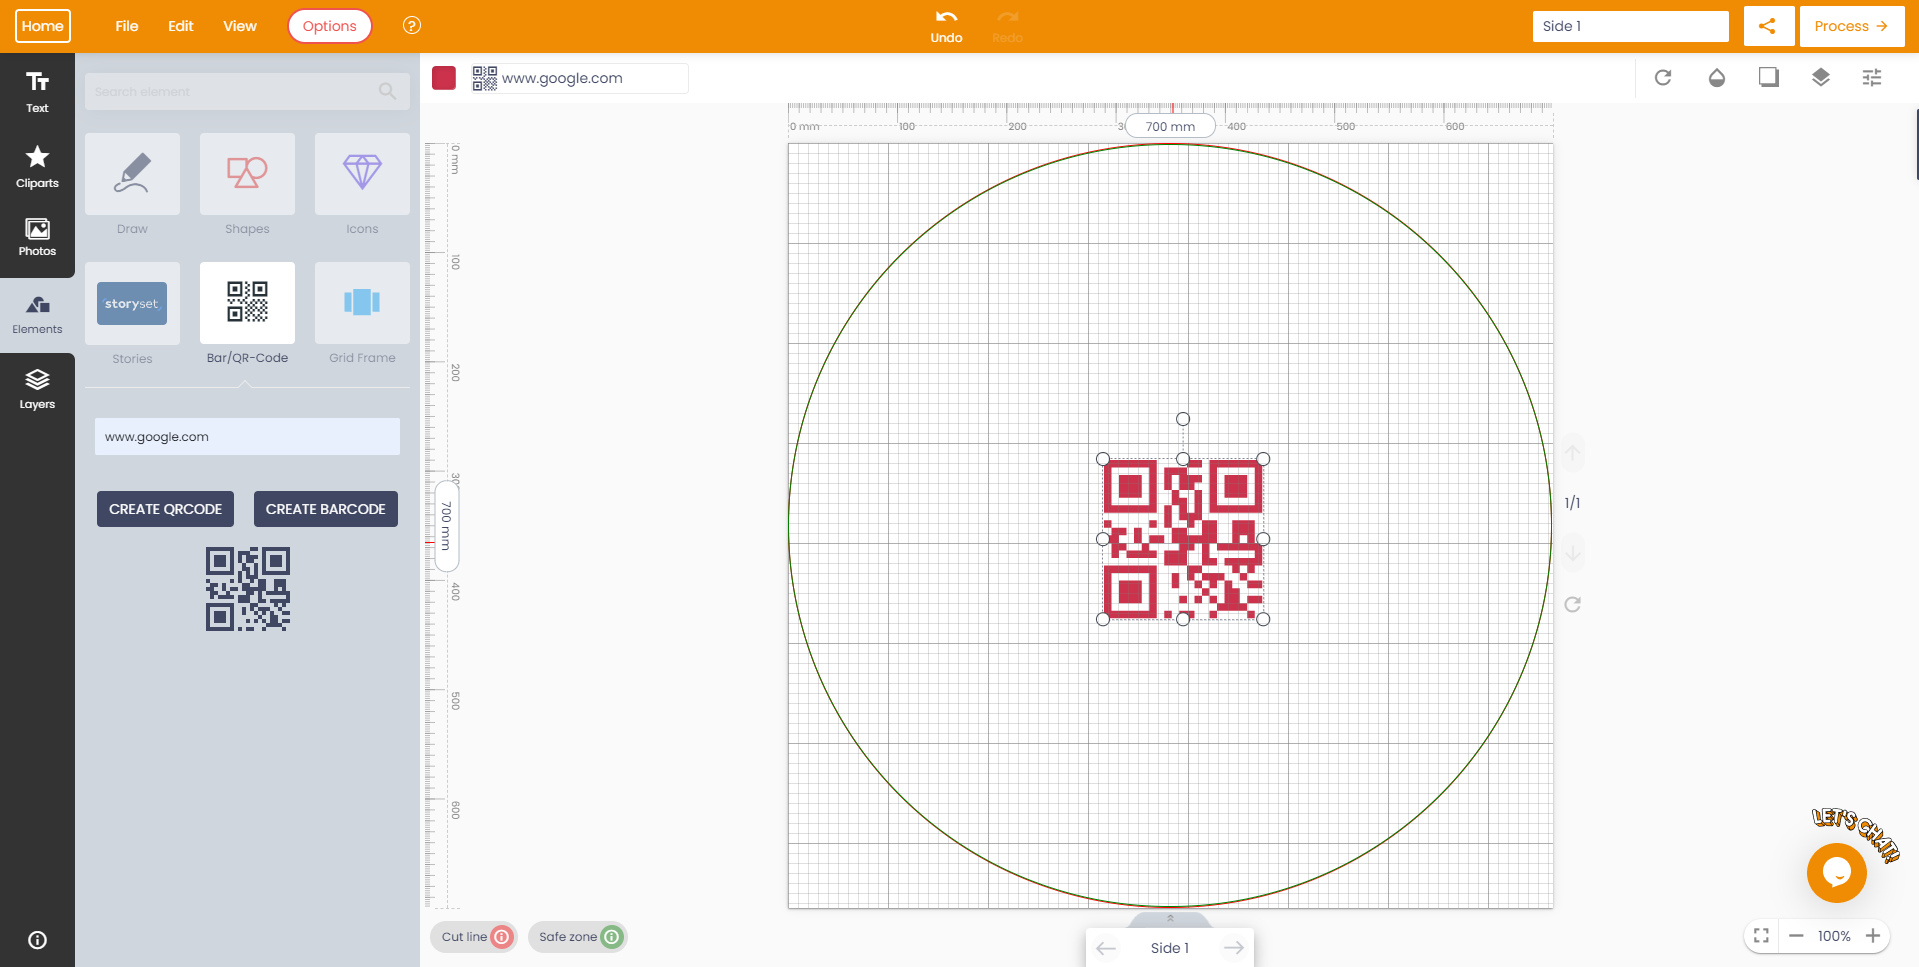The image size is (1919, 967).
Task: Open the red QR color swatch
Action: [444, 78]
